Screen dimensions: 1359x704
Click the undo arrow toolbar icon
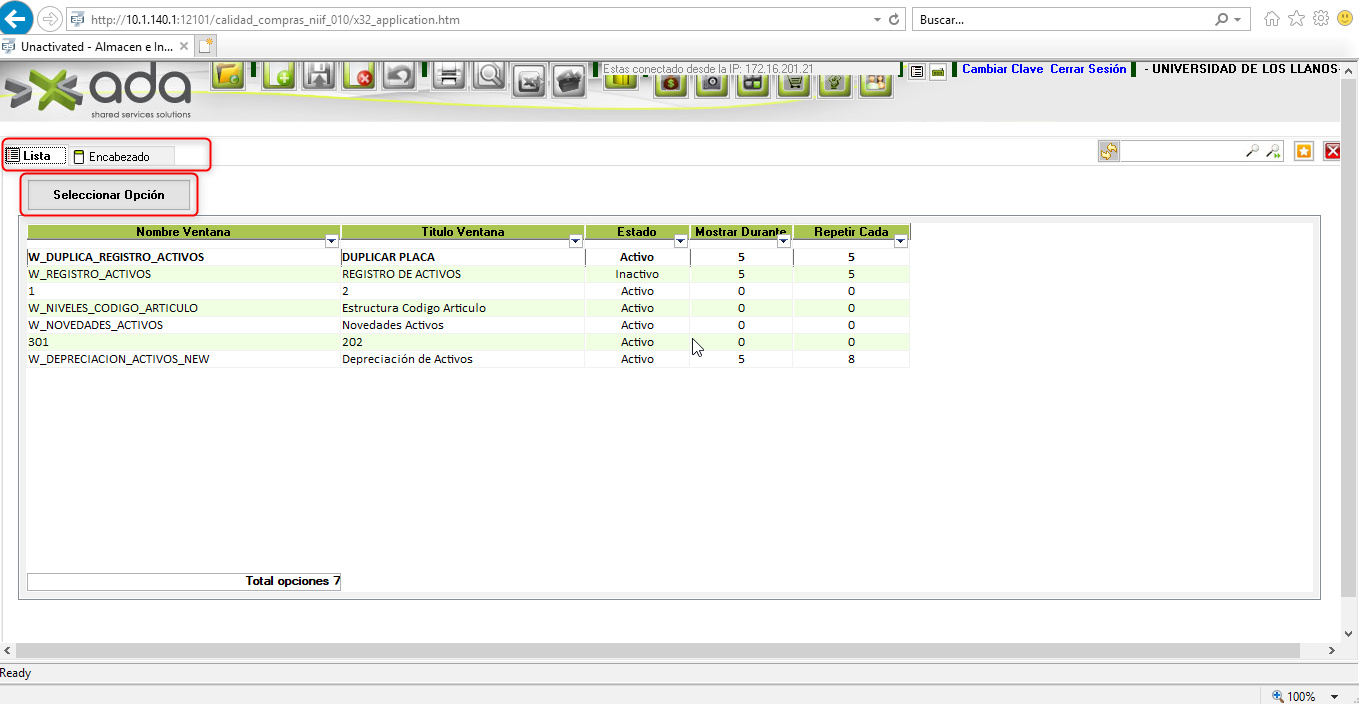(x=400, y=76)
